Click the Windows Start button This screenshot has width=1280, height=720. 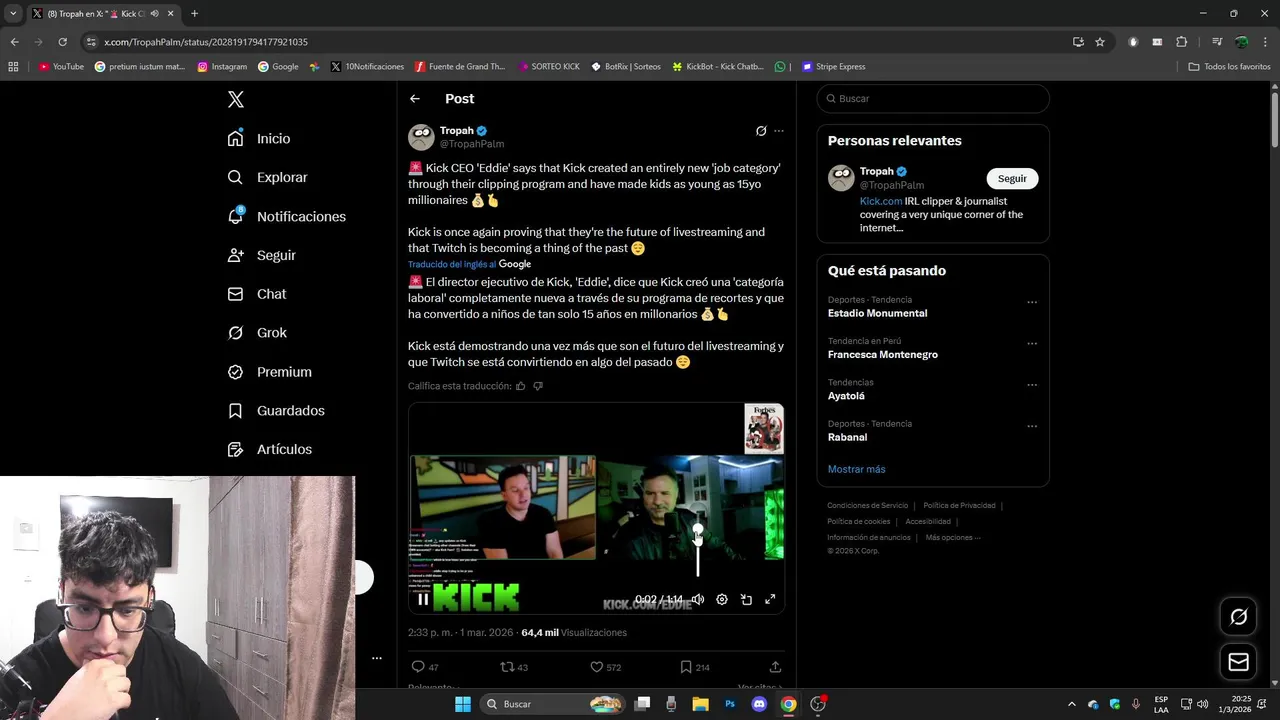pyautogui.click(x=463, y=704)
